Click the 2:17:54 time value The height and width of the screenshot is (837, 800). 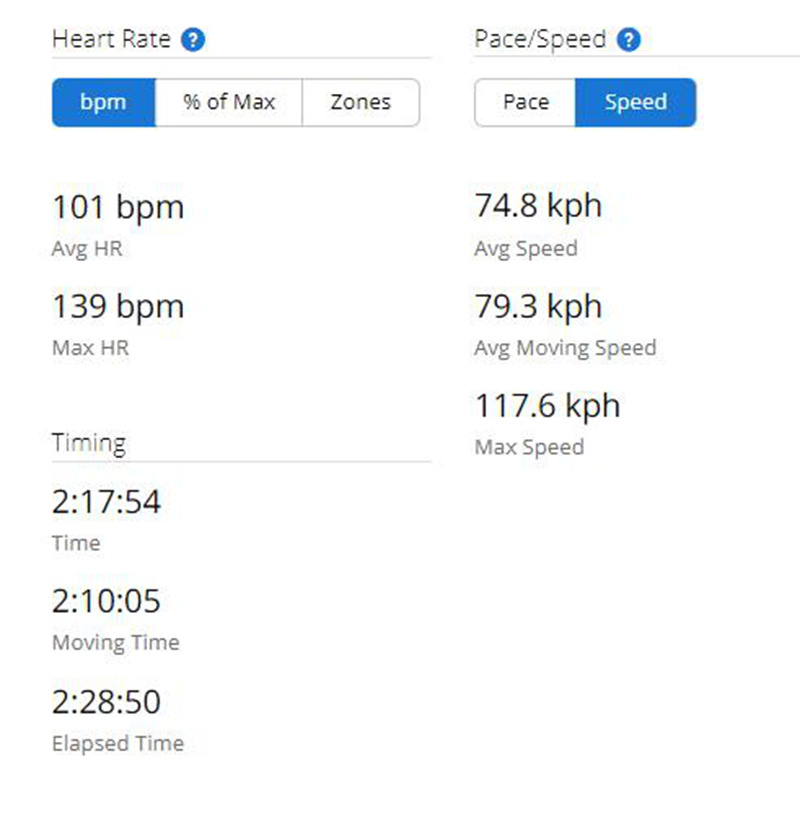[x=106, y=502]
